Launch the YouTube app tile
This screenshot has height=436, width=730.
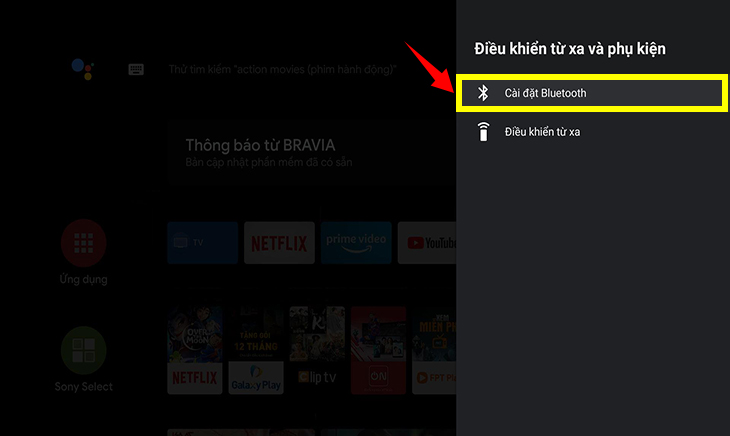click(427, 243)
